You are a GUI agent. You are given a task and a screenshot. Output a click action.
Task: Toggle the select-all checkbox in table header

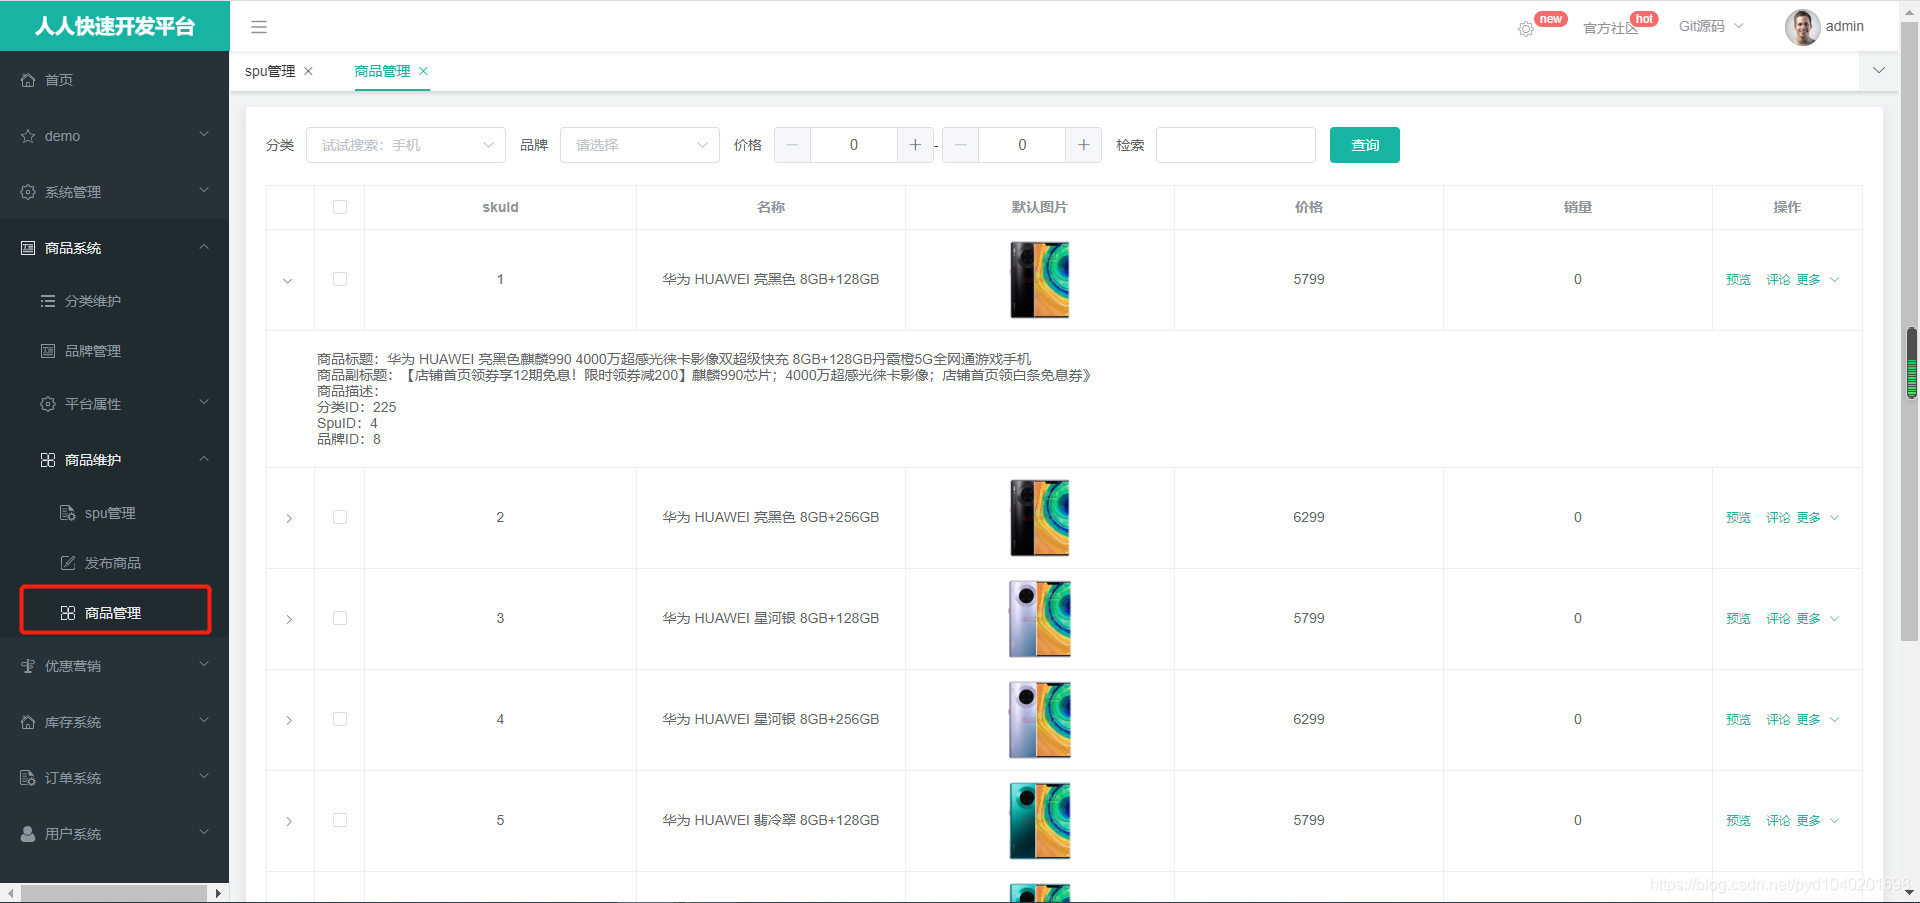coord(340,207)
